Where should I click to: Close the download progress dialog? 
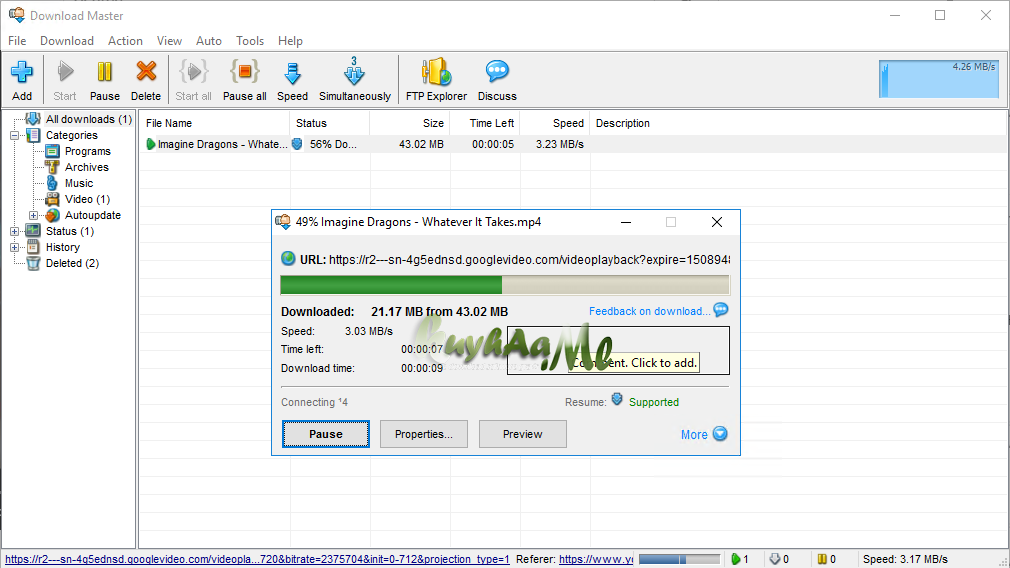click(x=717, y=222)
